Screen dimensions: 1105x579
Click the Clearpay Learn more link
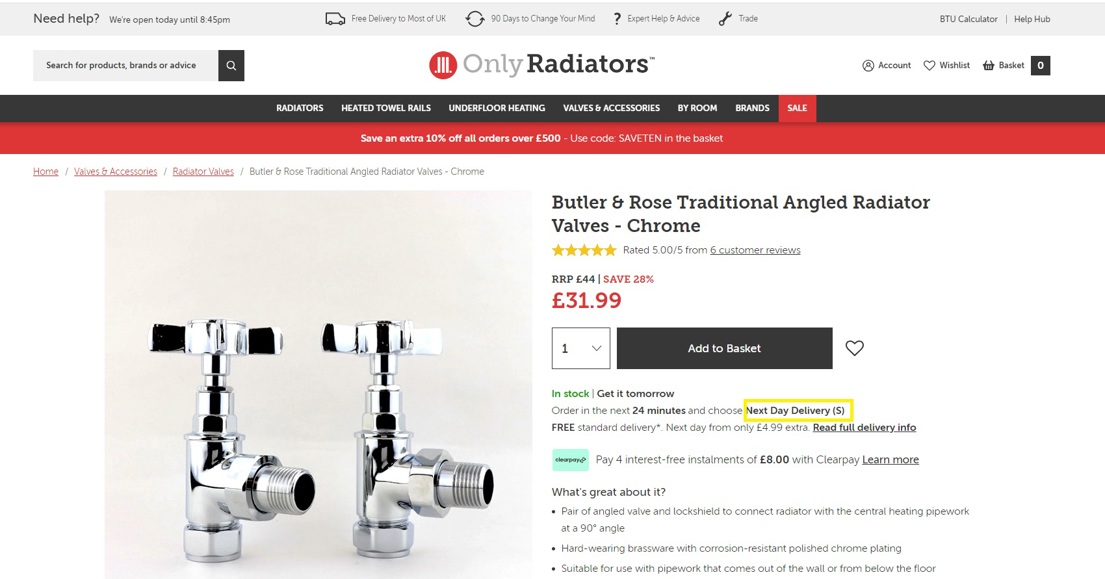click(x=890, y=460)
